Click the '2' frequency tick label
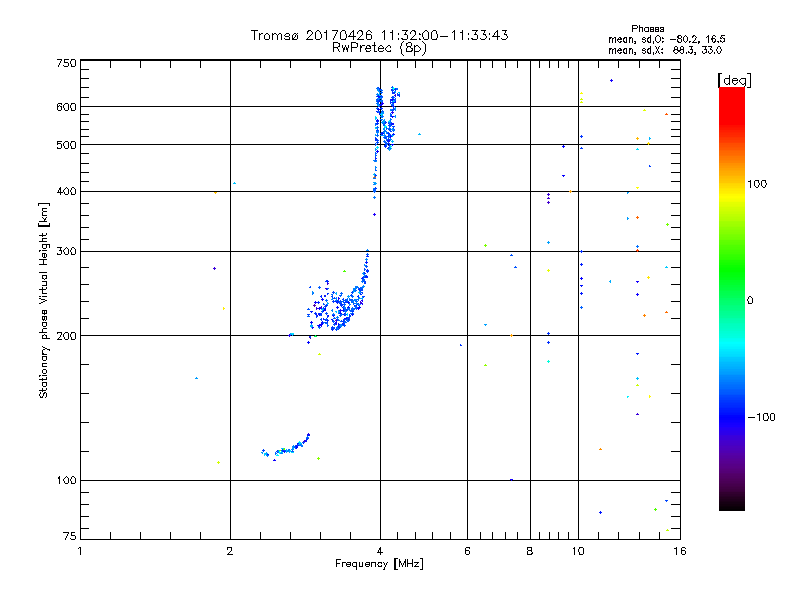The width and height of the screenshot is (800, 600). click(x=230, y=551)
